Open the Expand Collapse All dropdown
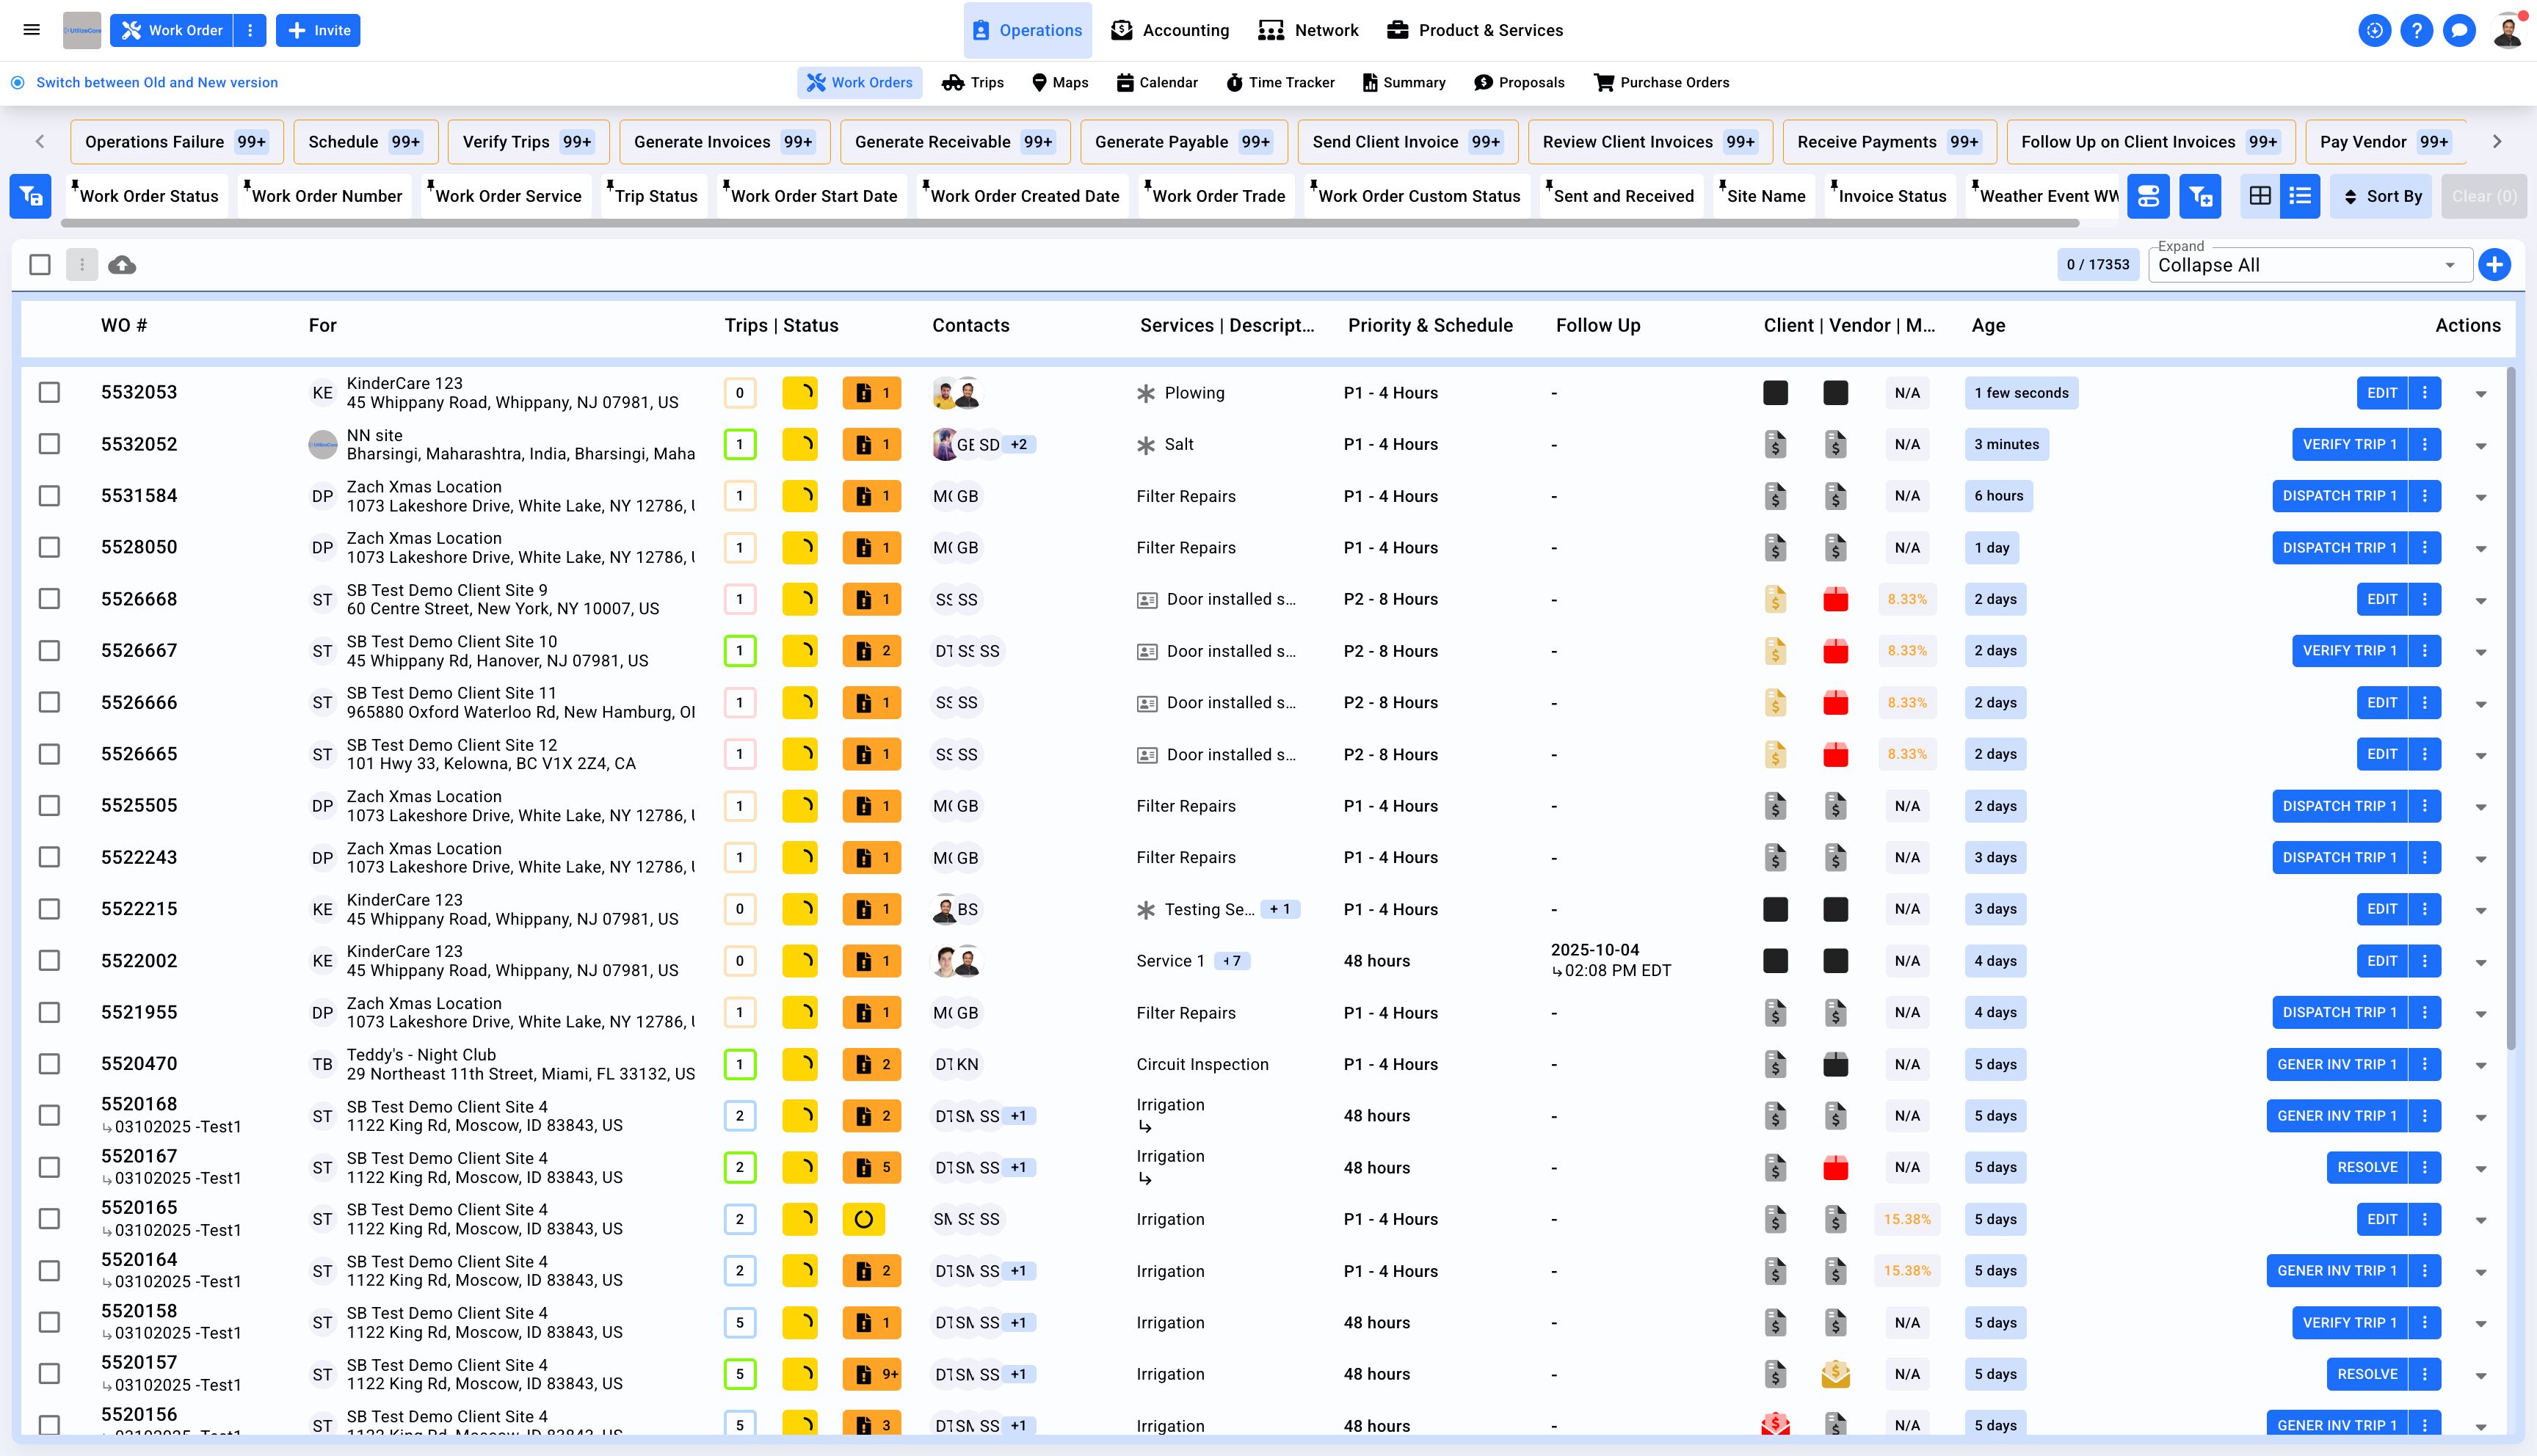 (x=2309, y=265)
